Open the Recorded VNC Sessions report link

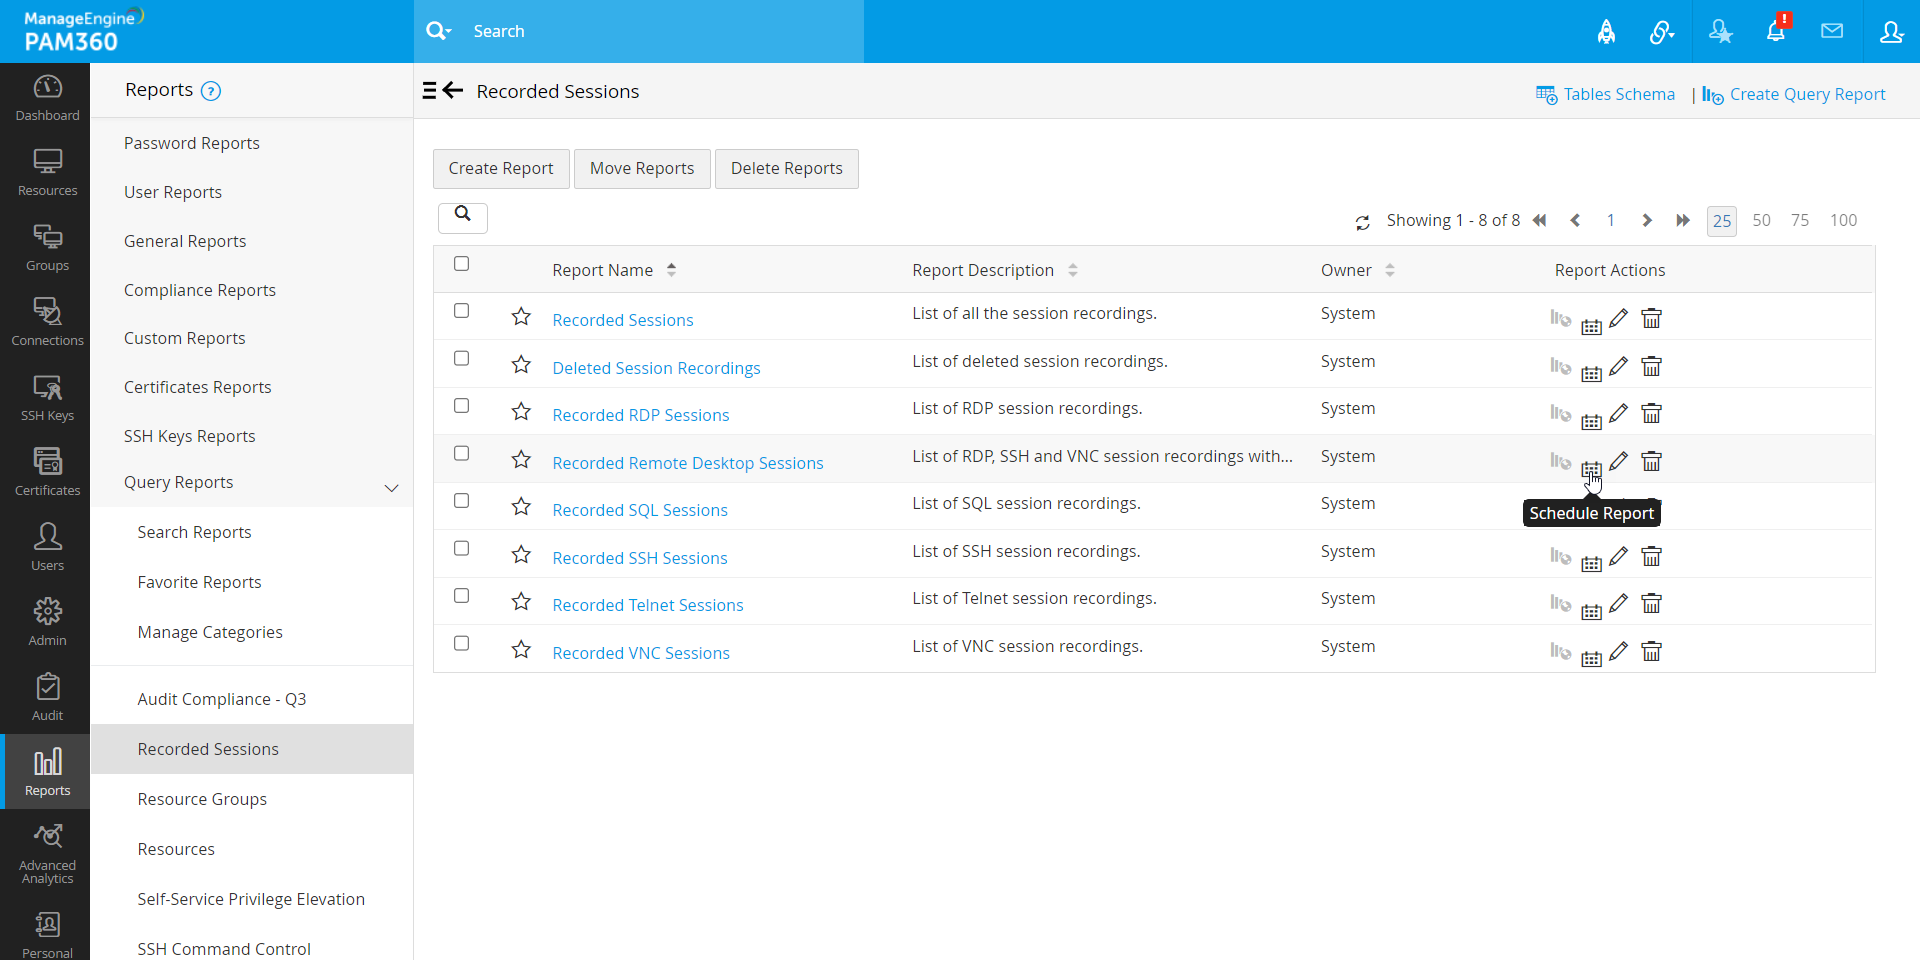tap(641, 652)
